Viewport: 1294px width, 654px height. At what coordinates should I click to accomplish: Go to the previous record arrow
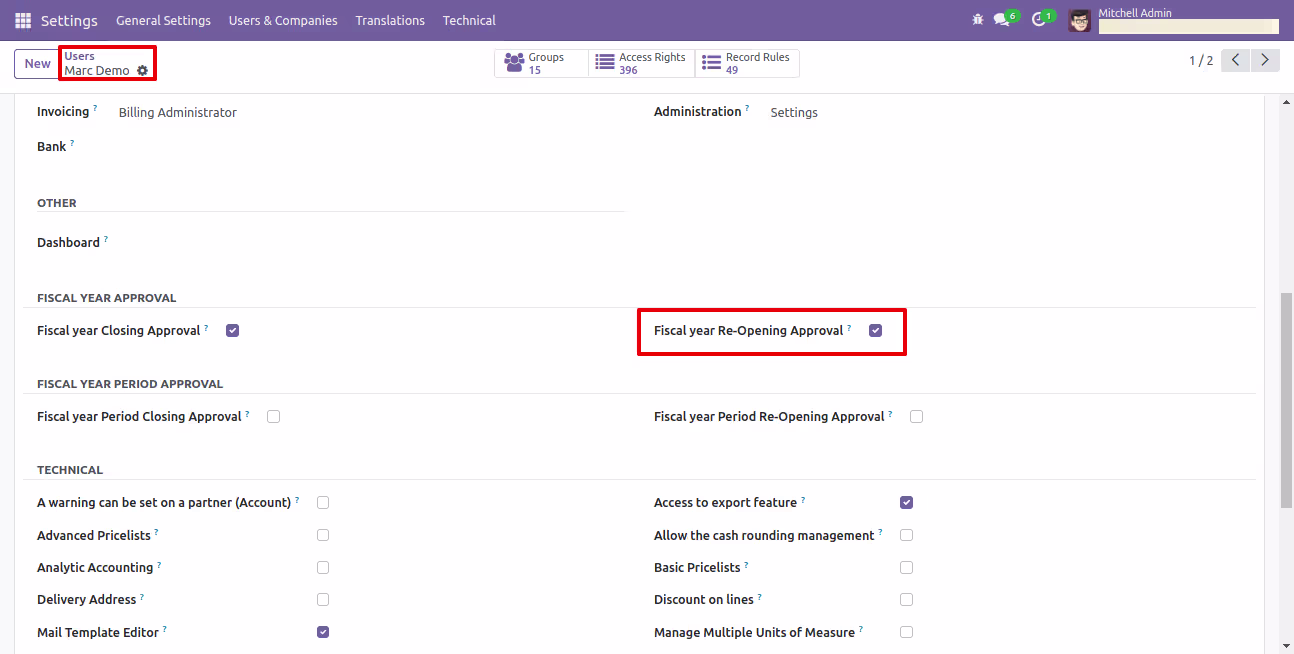point(1237,60)
